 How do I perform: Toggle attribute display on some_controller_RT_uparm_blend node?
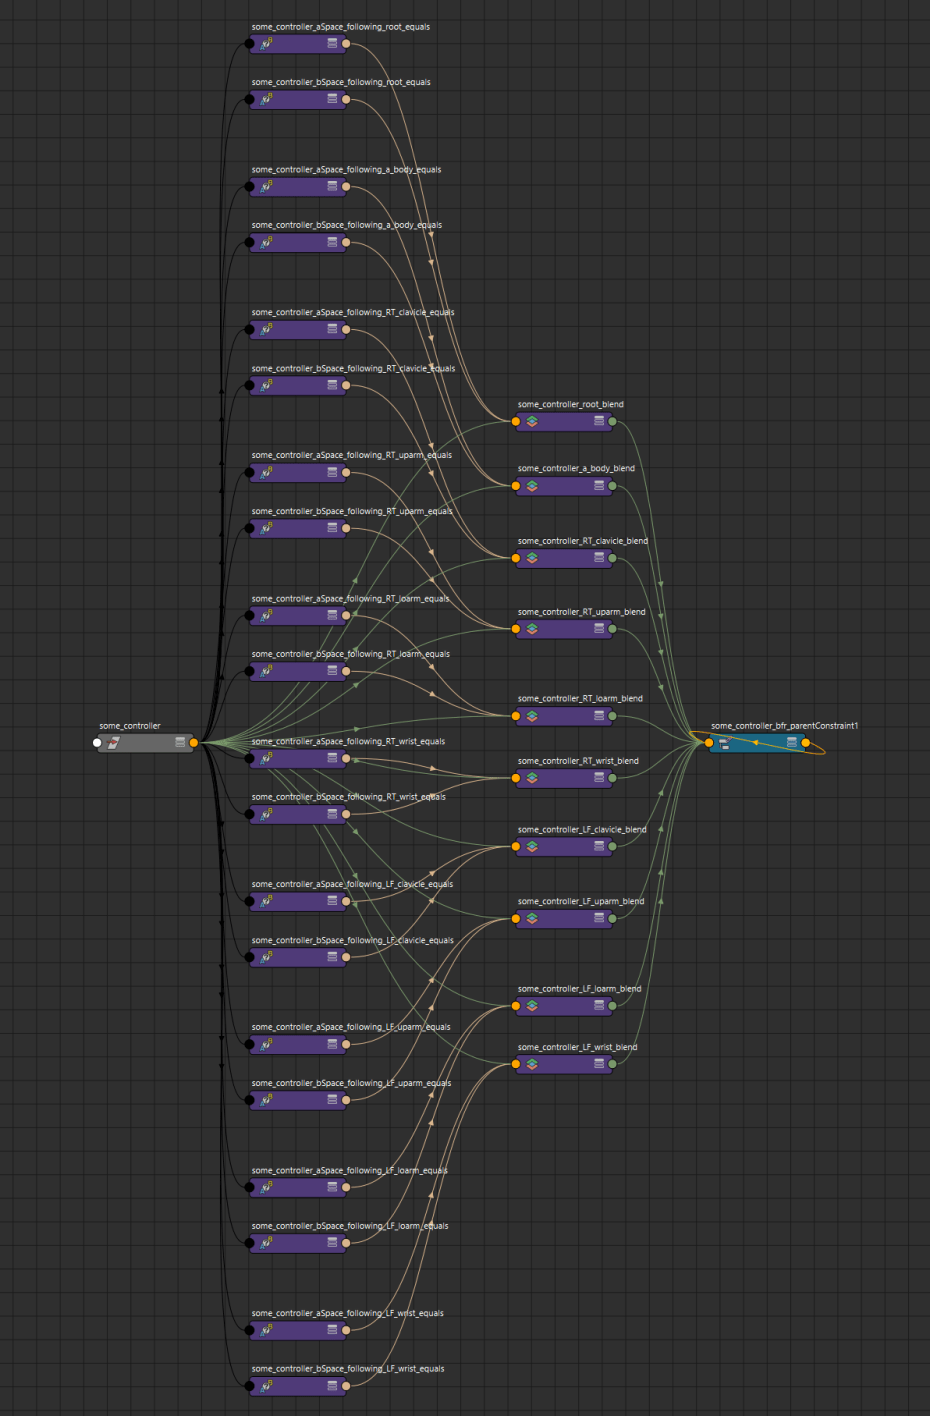coord(598,630)
